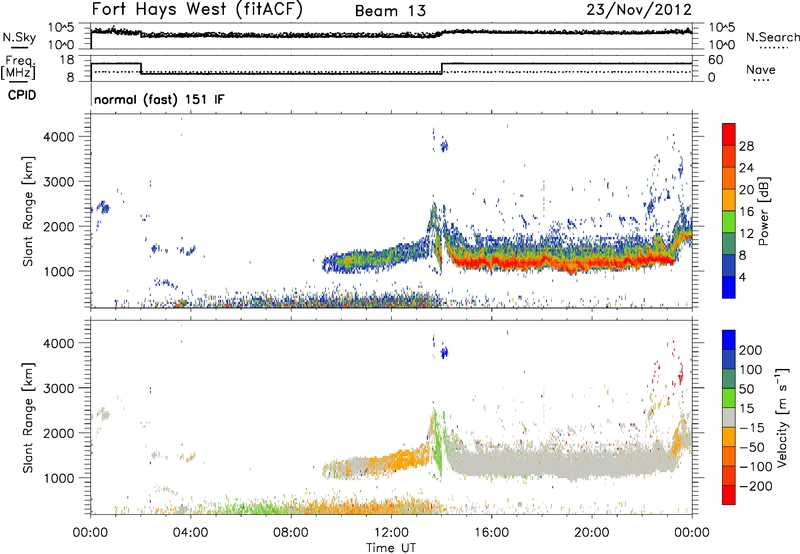Click the 'Time UT' axis title
The width and height of the screenshot is (800, 554).
pos(391,548)
